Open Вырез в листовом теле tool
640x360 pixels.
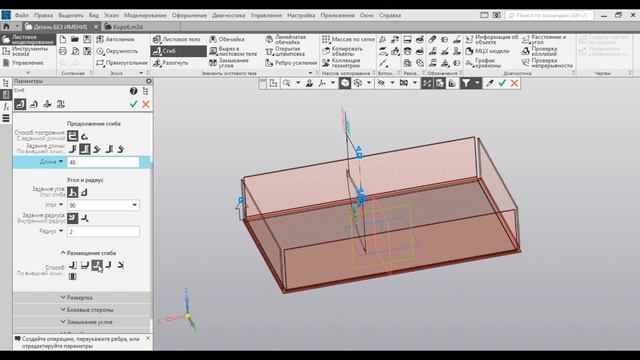pyautogui.click(x=233, y=51)
